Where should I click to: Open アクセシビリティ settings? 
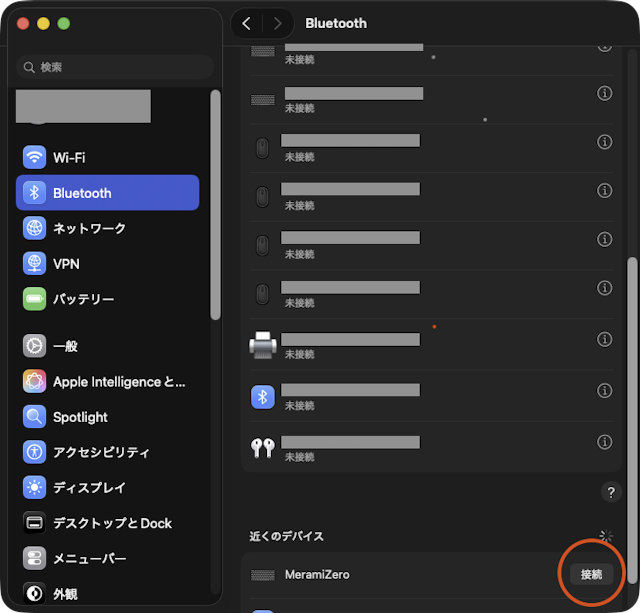(107, 452)
